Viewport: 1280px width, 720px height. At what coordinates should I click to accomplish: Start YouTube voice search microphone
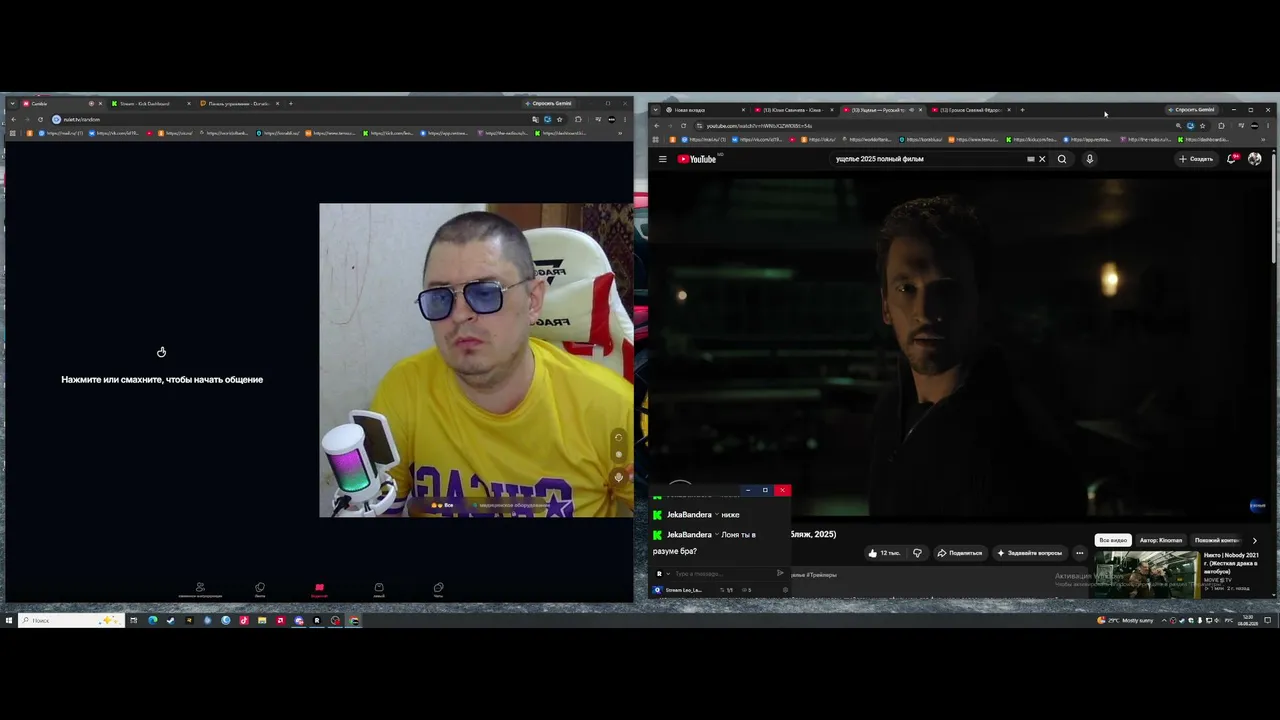pos(1090,159)
